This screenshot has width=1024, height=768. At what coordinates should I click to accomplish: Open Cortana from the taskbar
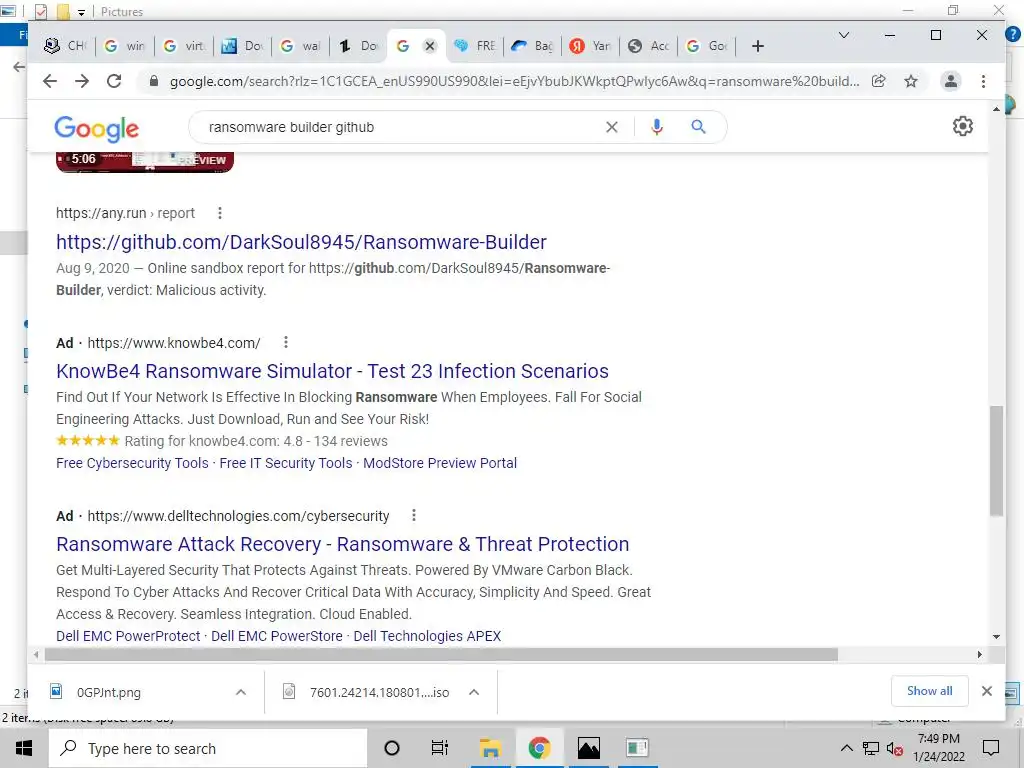pyautogui.click(x=392, y=748)
